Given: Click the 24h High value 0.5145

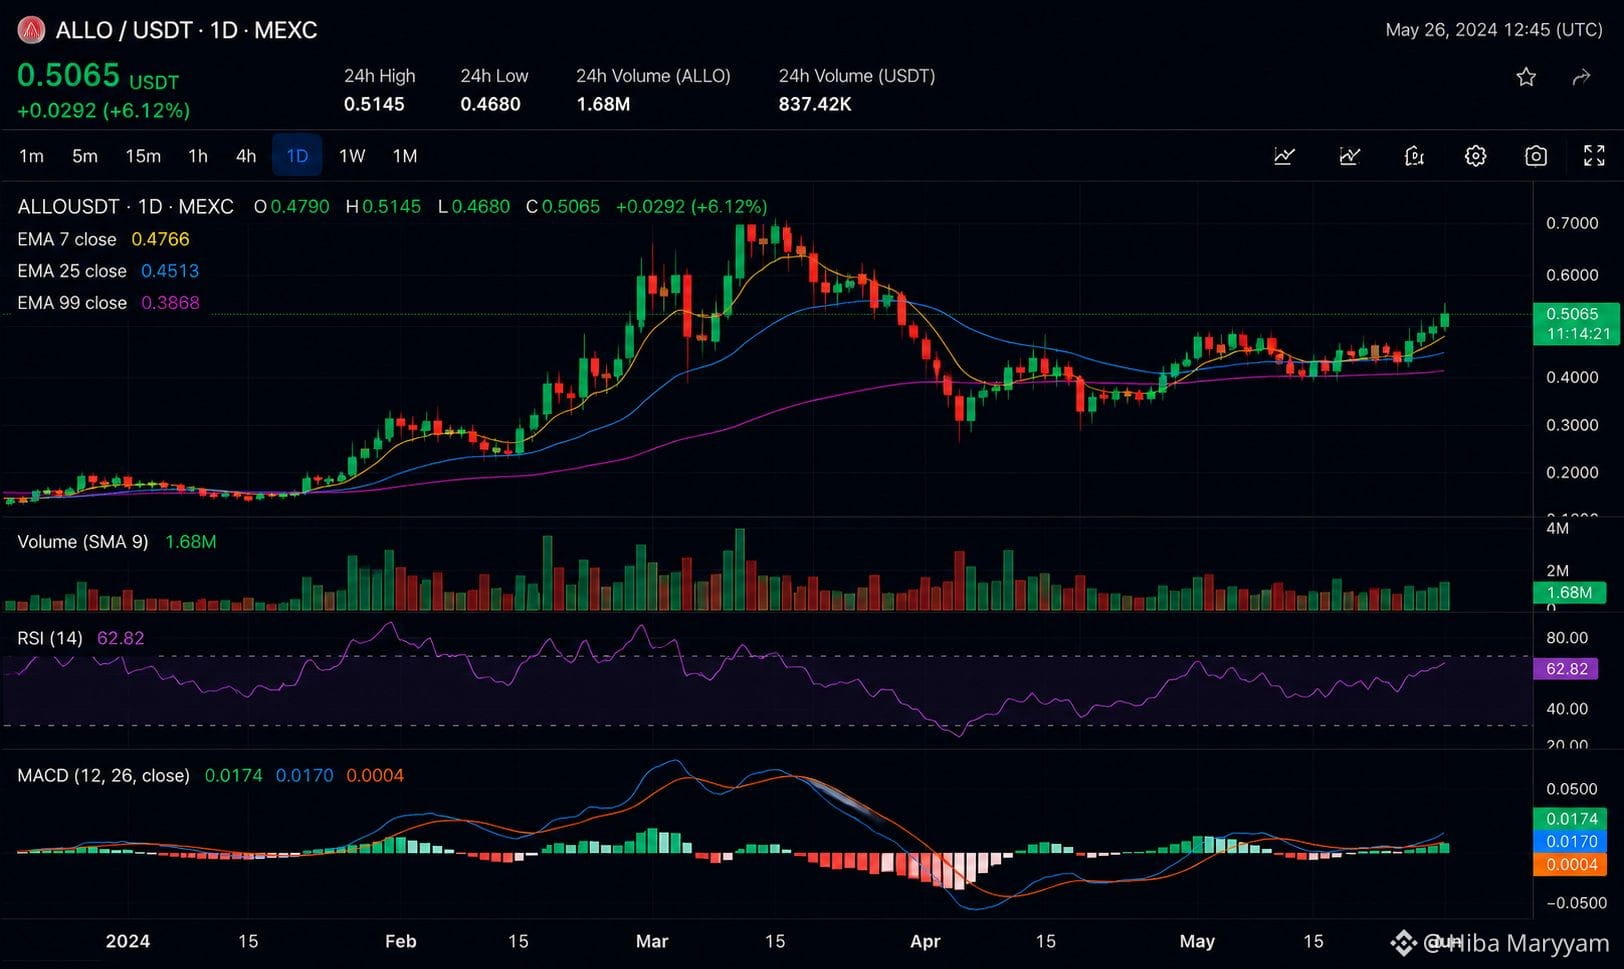Looking at the screenshot, I should [x=374, y=104].
